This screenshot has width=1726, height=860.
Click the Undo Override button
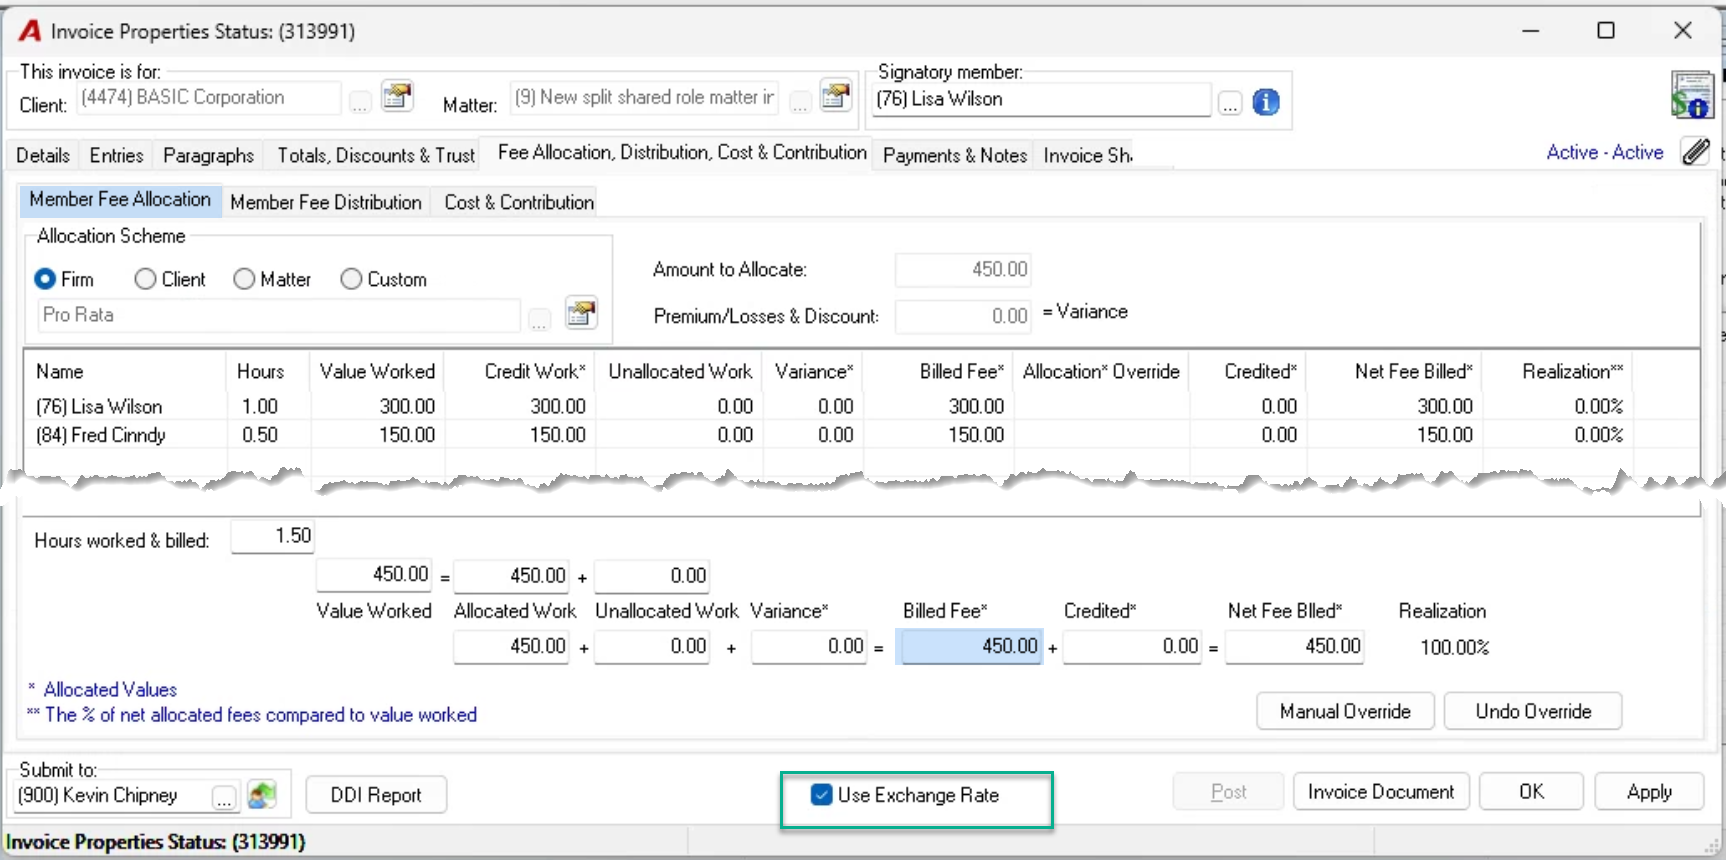[x=1533, y=711]
